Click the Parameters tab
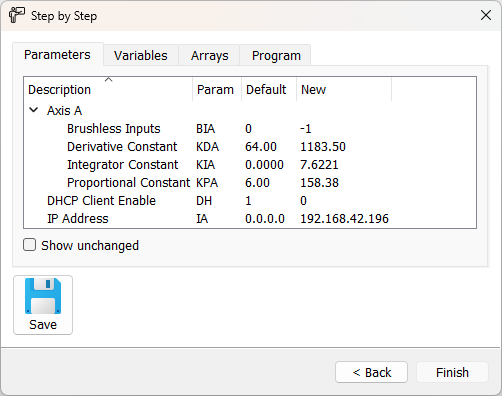Screen dimensions: 502x396 (57, 55)
